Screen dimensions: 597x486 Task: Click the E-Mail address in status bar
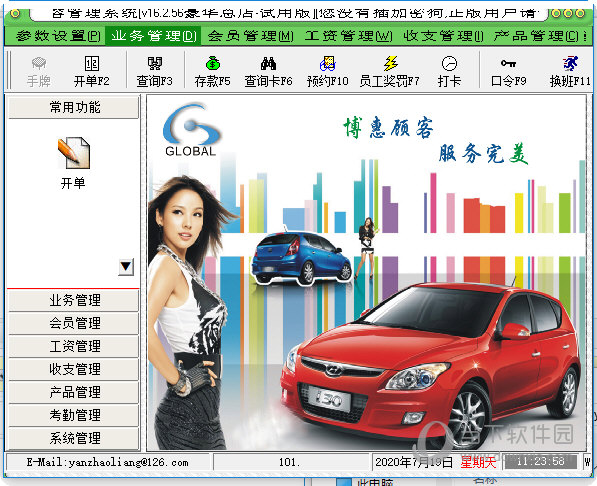pyautogui.click(x=107, y=462)
